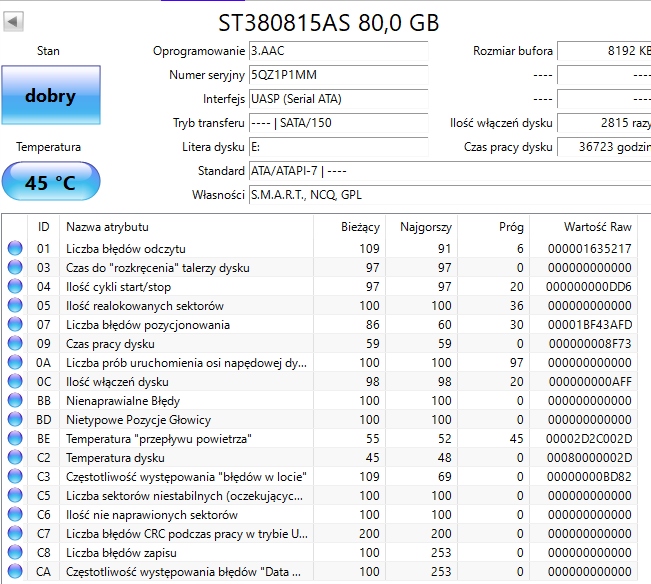Click status orb for Ilość włączeń dysku row

pyautogui.click(x=14, y=382)
